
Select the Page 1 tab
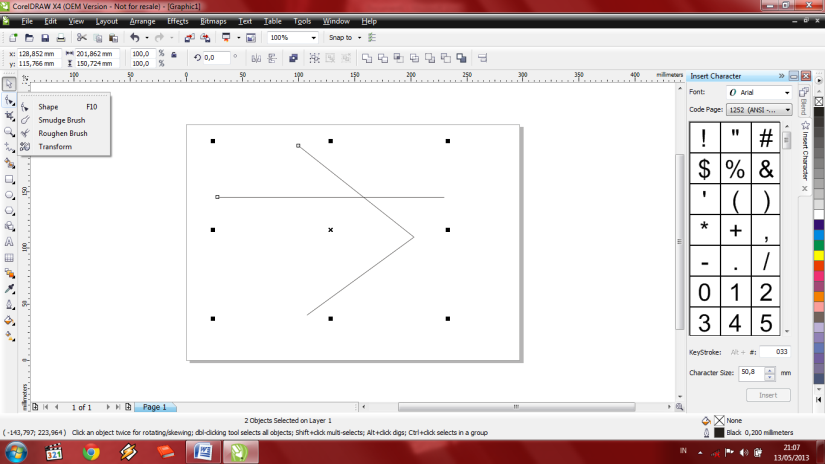[155, 407]
